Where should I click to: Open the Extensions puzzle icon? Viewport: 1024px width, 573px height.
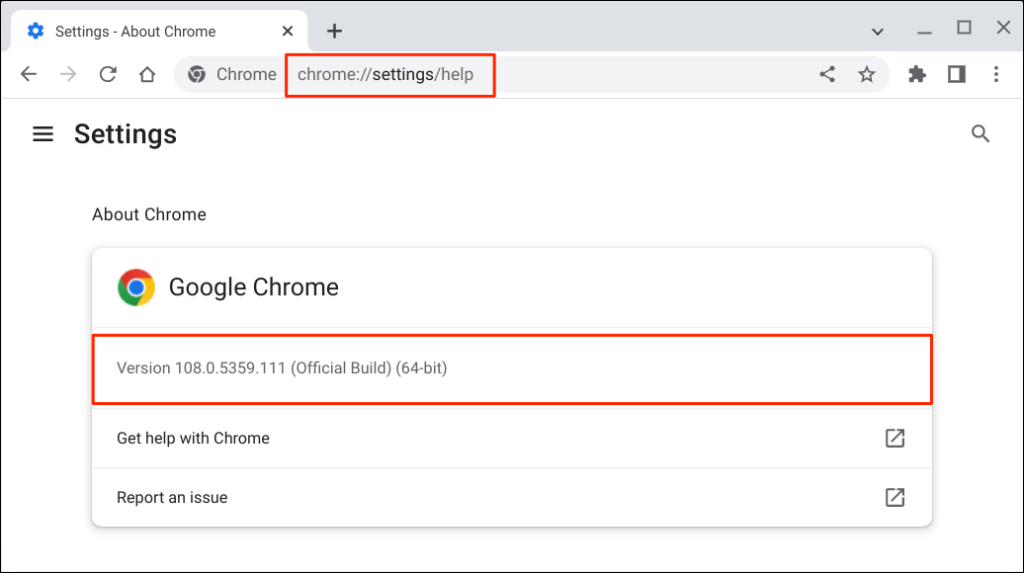[917, 74]
